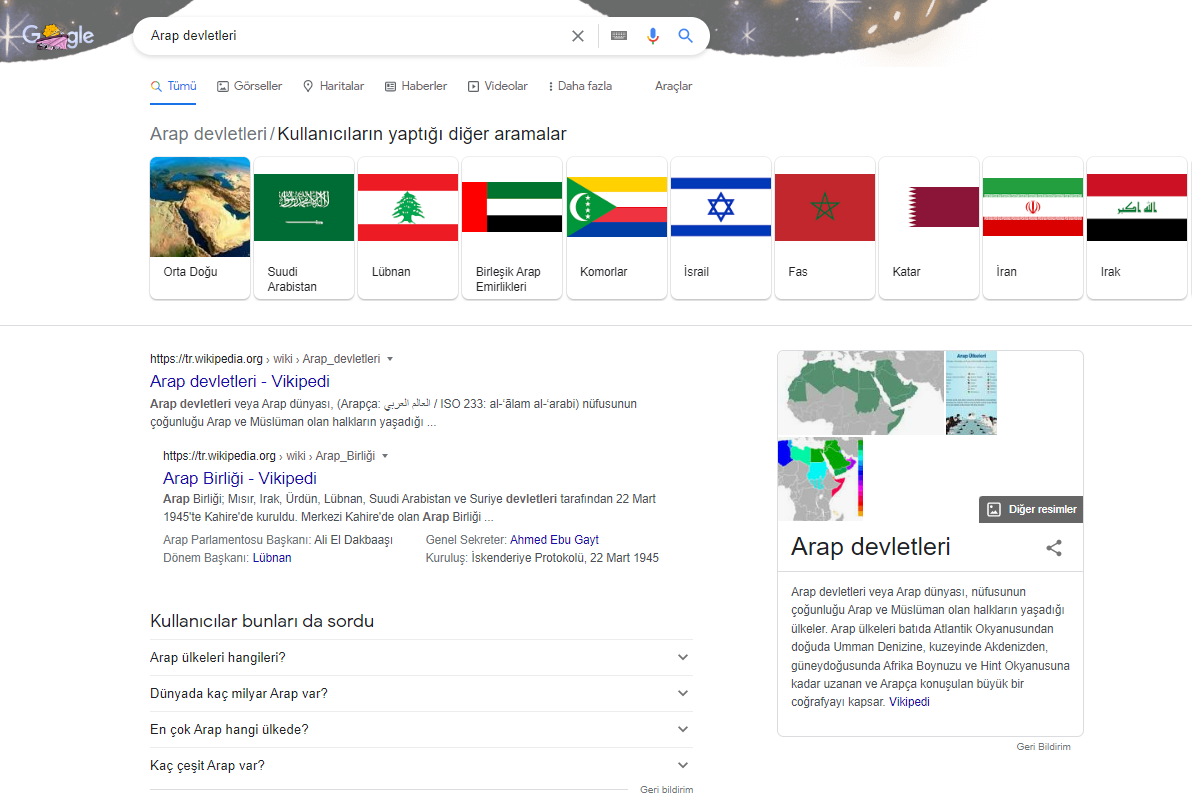Open the Diğer resimler image button
Screen dimensions: 1192x802
tap(1031, 509)
